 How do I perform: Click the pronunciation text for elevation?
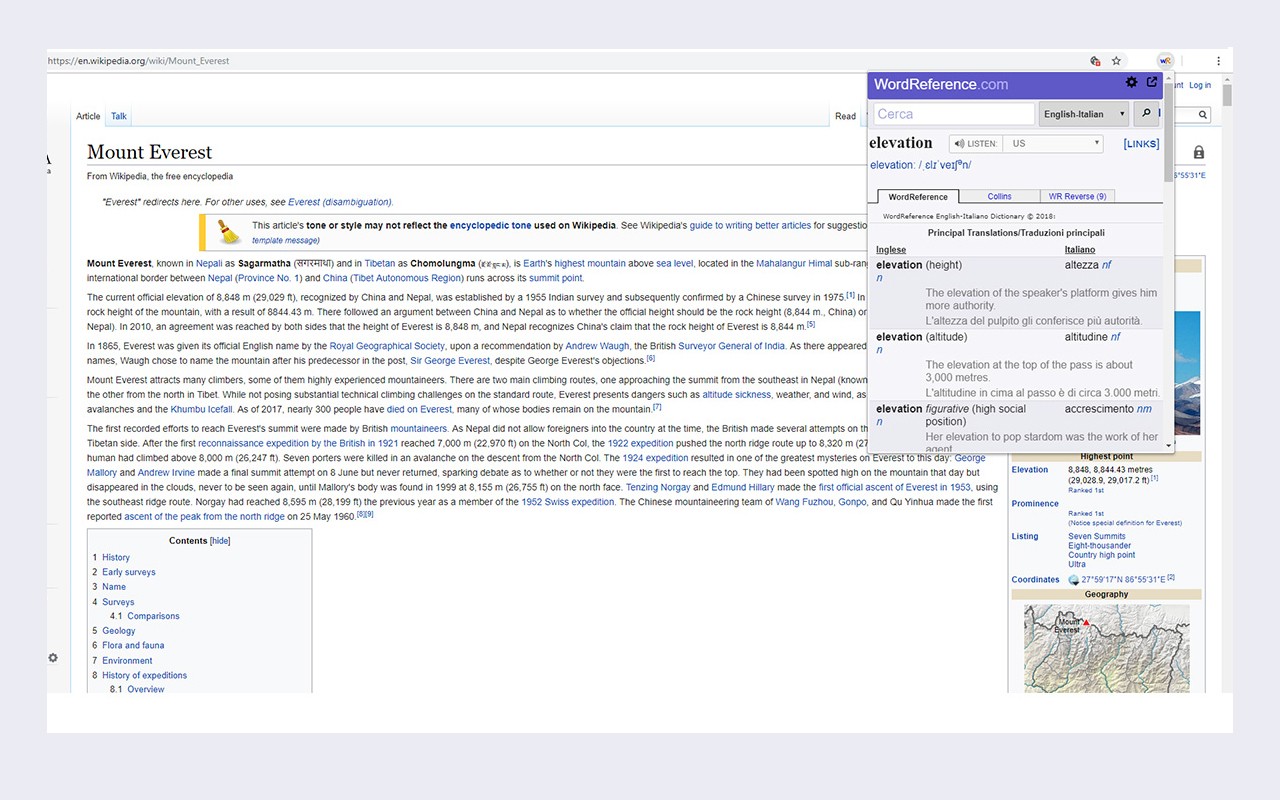click(920, 165)
